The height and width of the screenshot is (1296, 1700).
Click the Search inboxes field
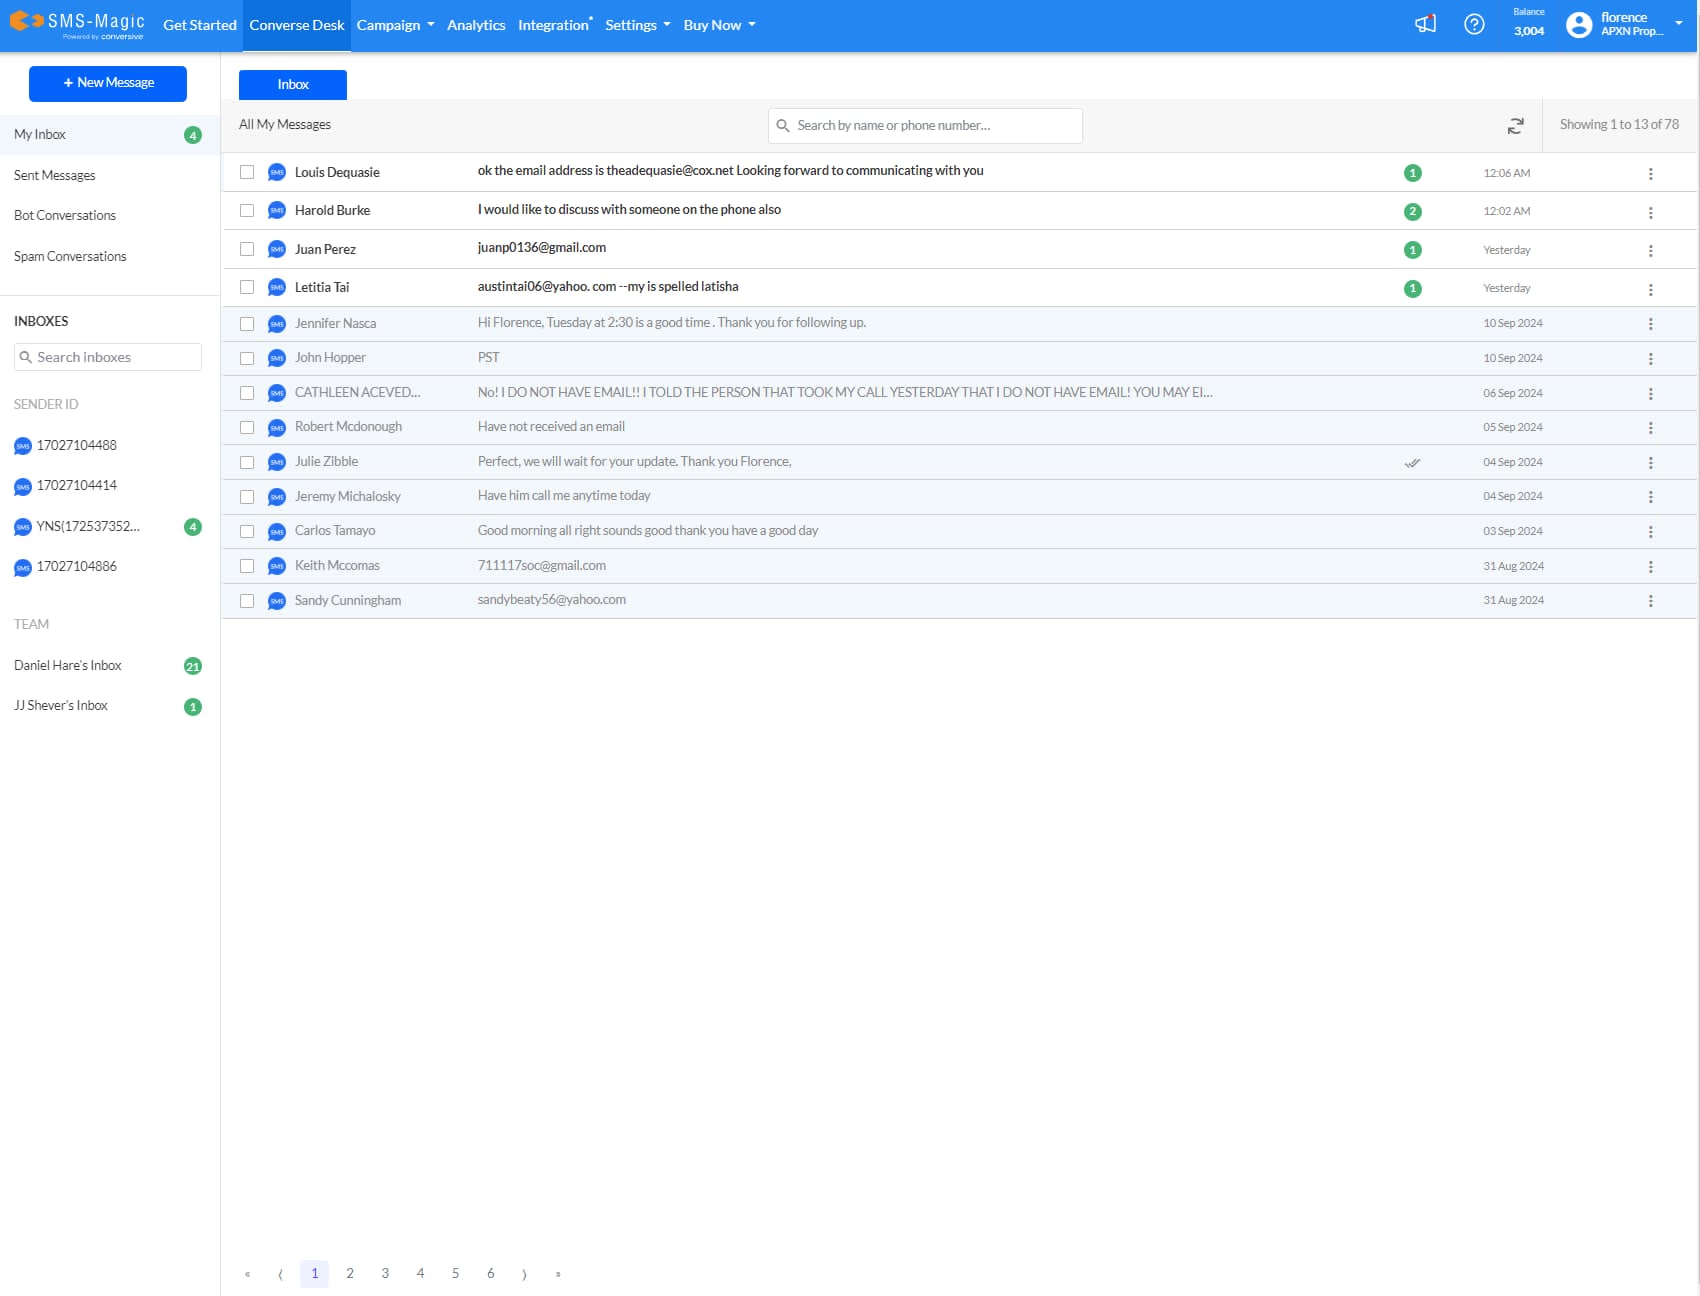(x=108, y=357)
